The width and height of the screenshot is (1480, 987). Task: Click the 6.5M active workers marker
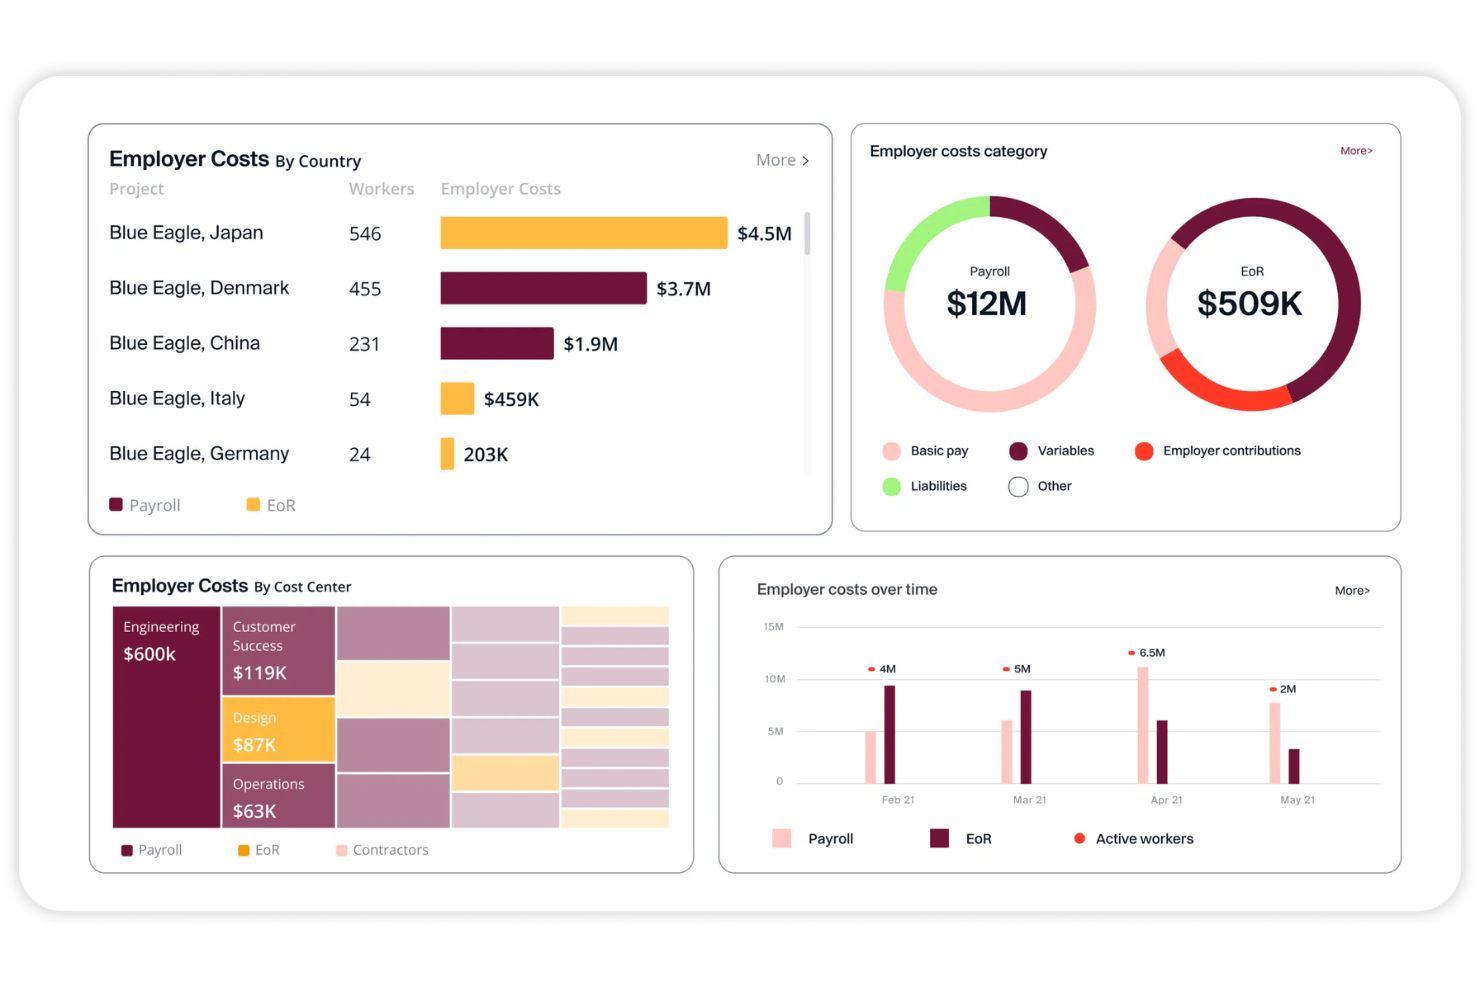[1131, 653]
